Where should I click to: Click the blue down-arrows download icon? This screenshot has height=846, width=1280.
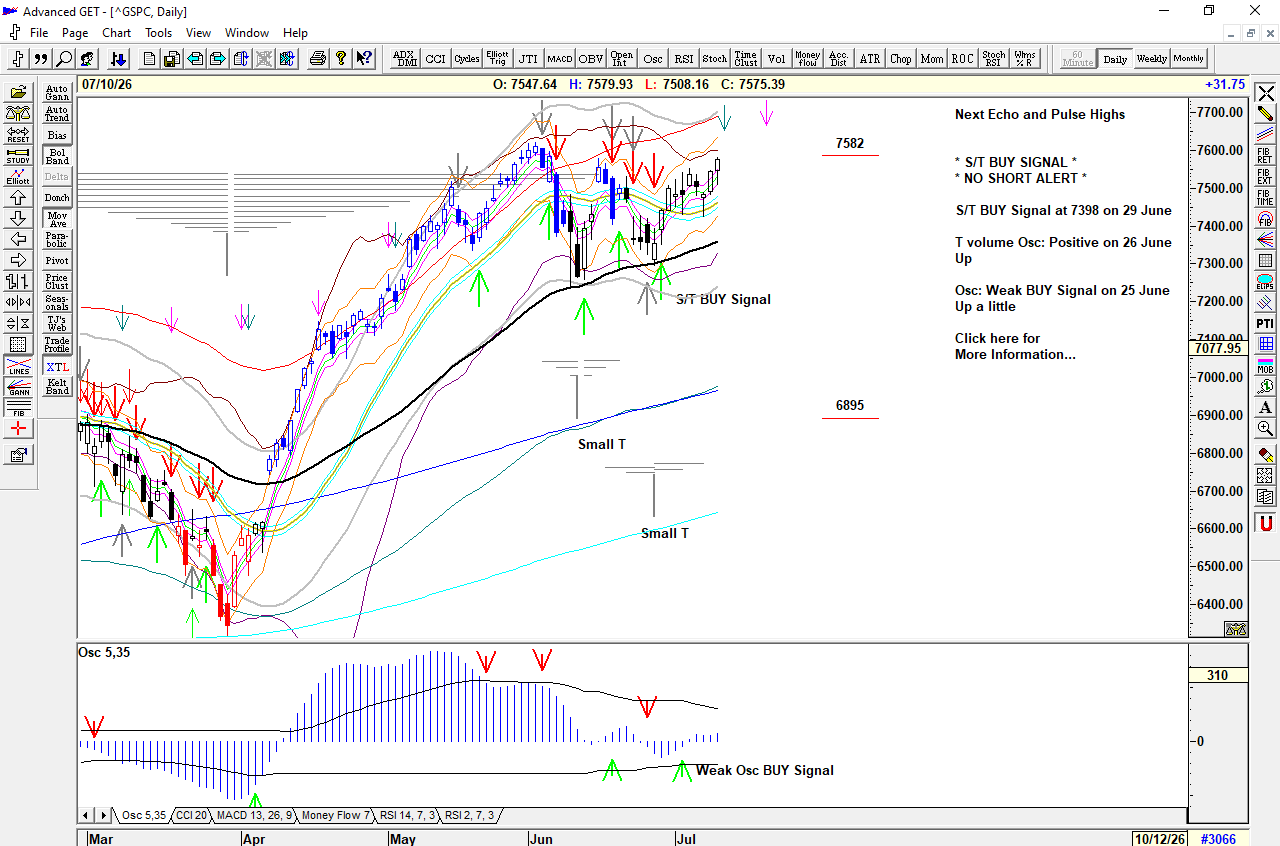[x=118, y=59]
